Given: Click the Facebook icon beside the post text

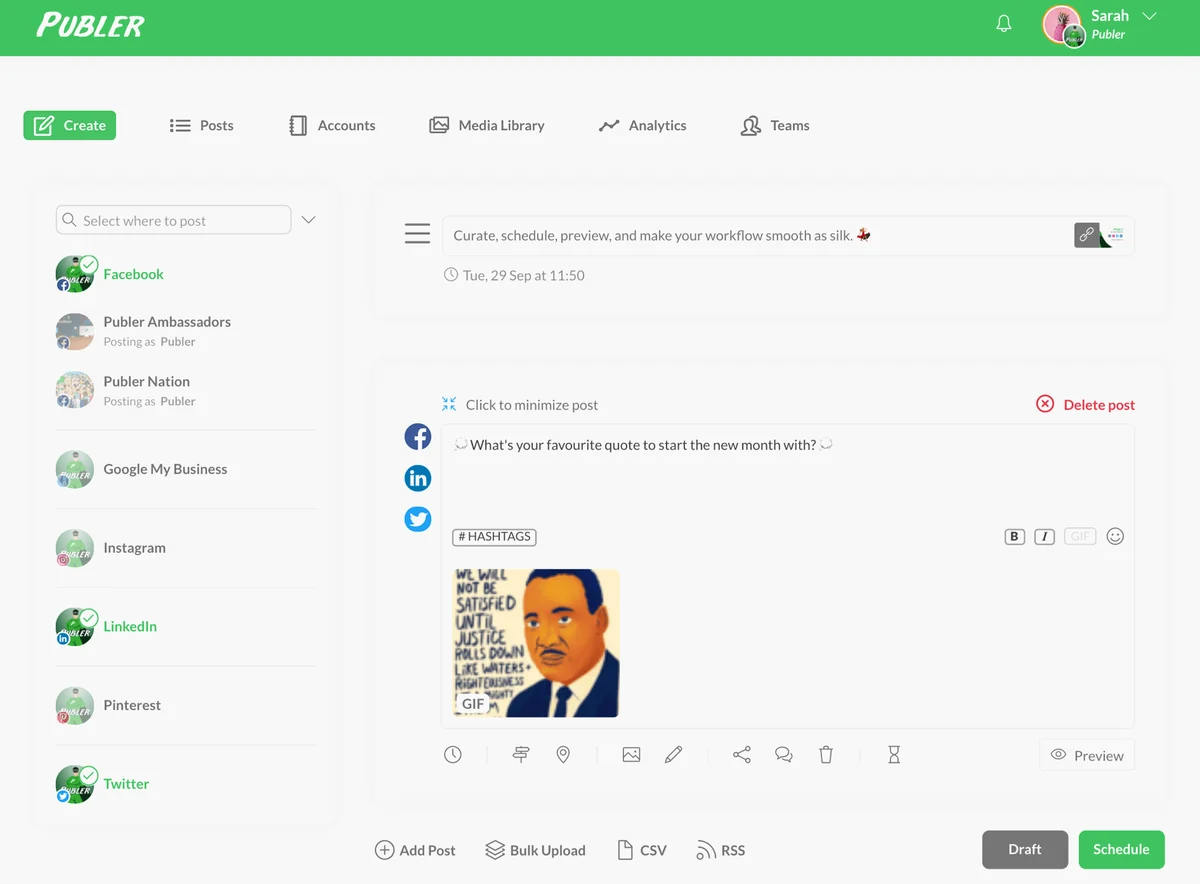Looking at the screenshot, I should tap(417, 437).
